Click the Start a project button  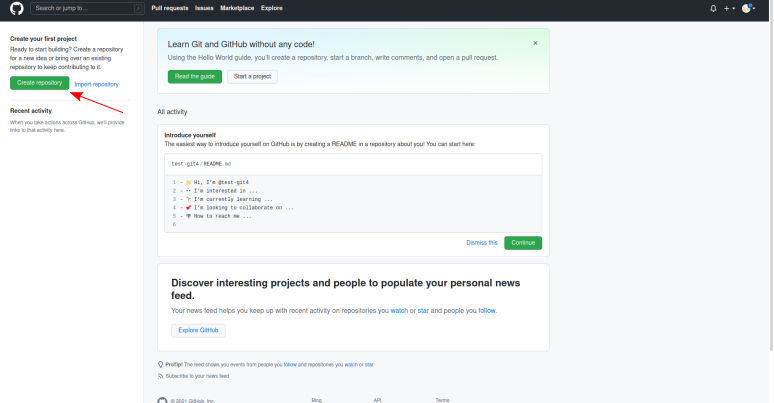coord(252,76)
